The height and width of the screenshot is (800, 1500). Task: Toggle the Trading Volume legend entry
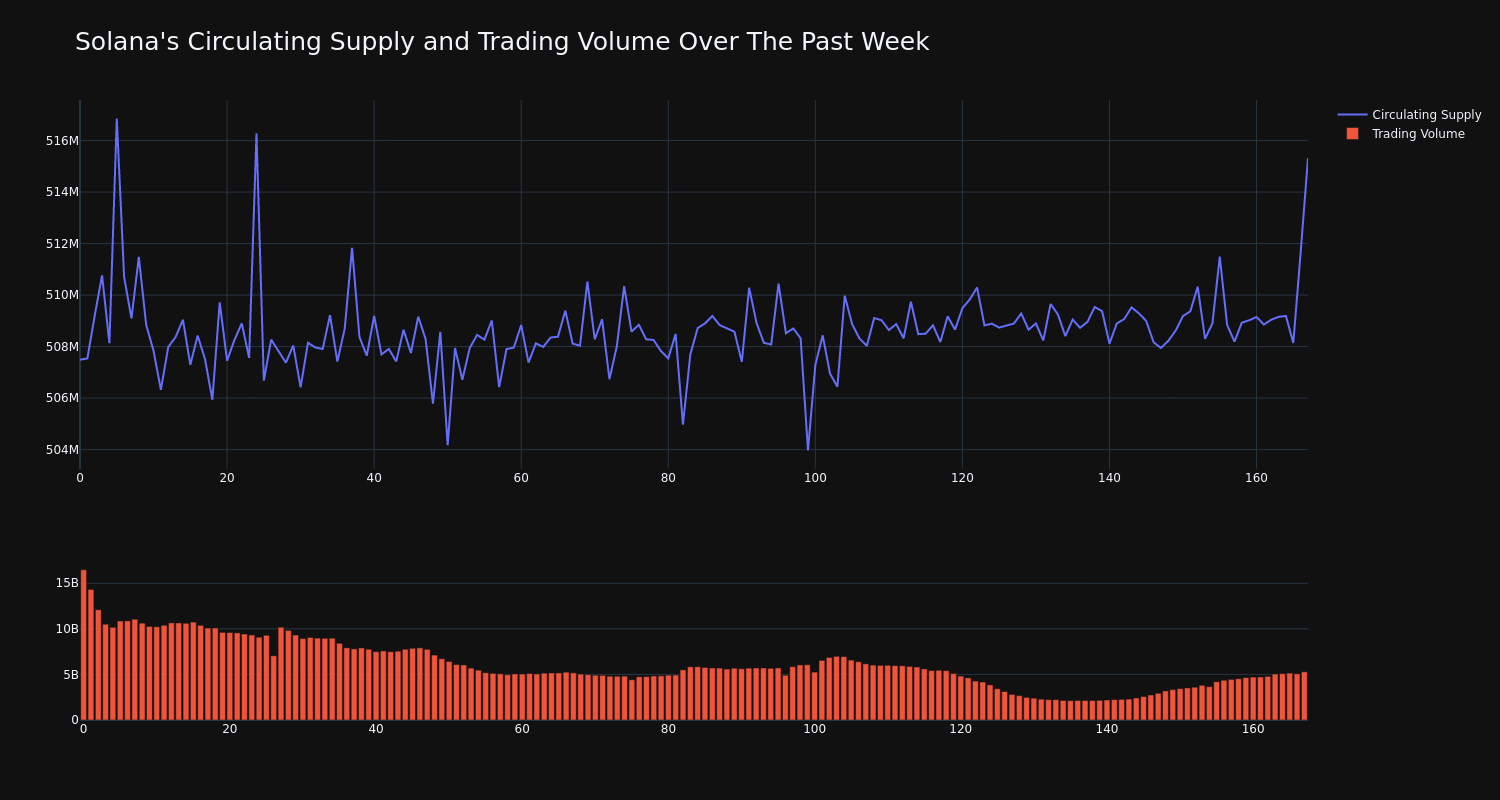[1409, 134]
